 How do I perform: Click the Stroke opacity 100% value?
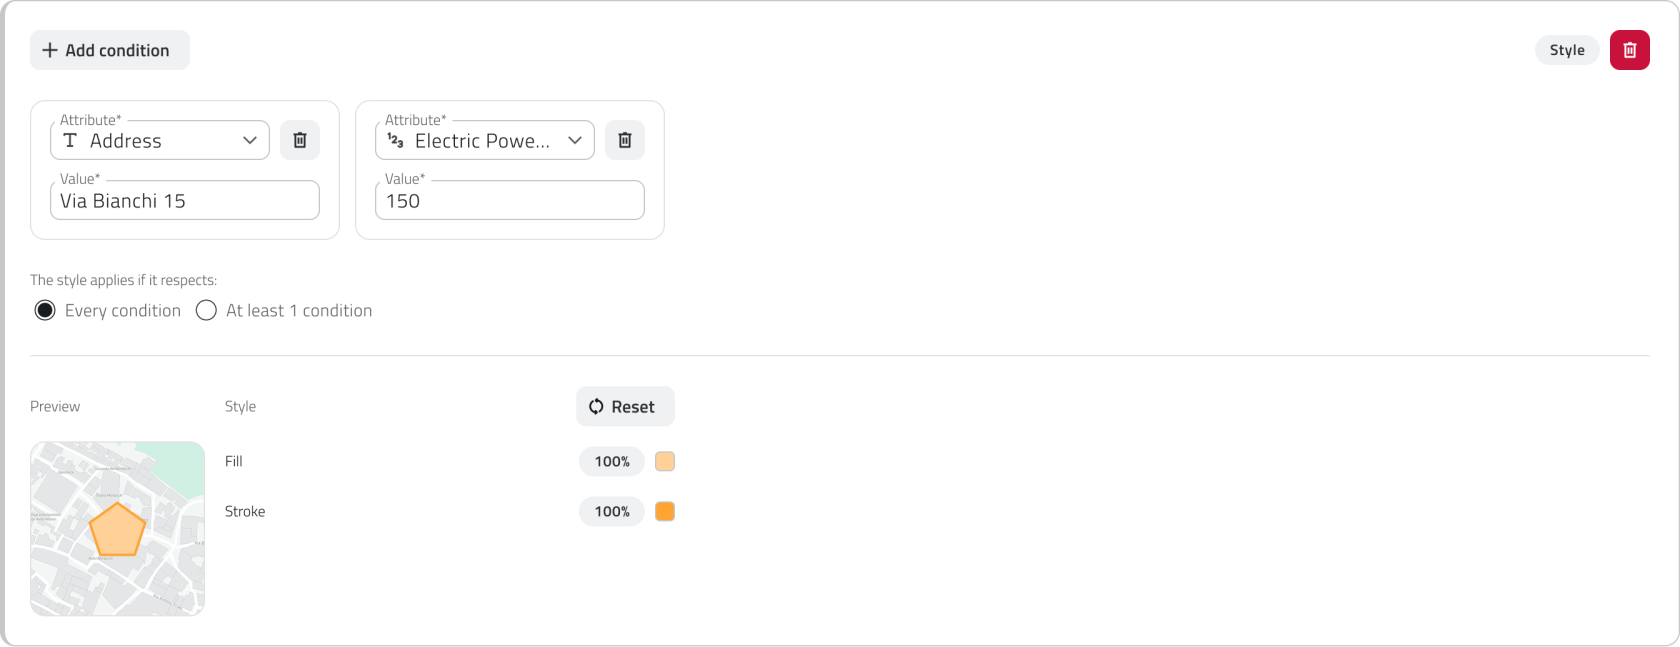coord(612,511)
